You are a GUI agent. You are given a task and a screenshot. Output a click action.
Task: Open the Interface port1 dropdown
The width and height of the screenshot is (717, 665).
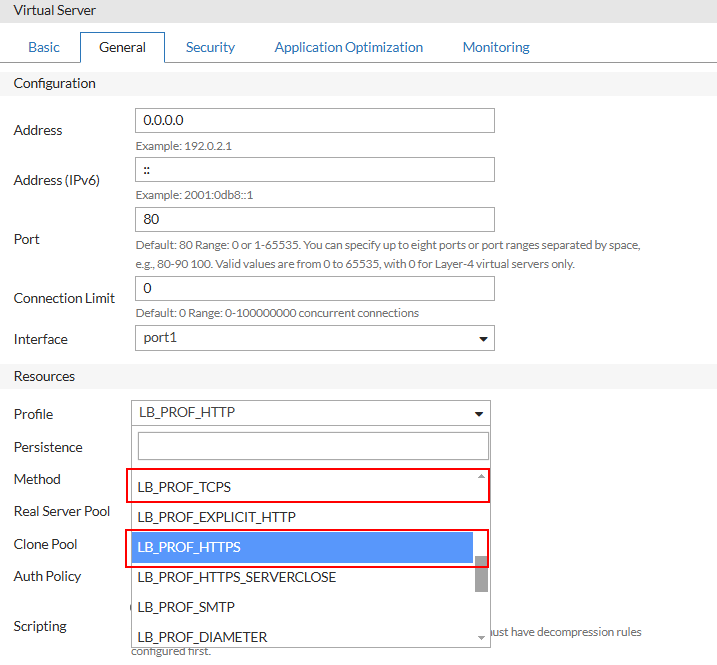(314, 339)
